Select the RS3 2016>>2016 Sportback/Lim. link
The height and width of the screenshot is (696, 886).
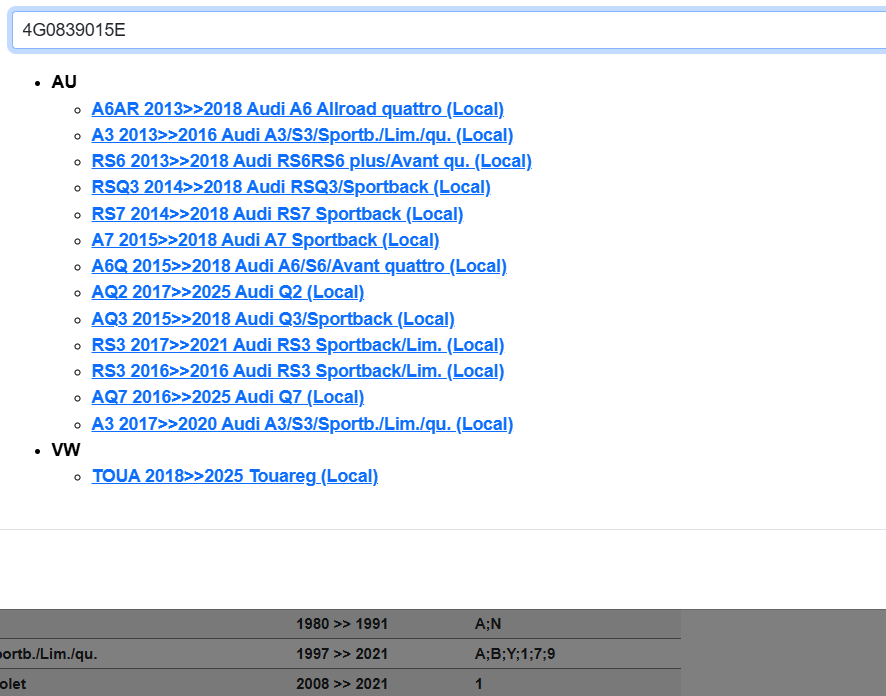297,371
